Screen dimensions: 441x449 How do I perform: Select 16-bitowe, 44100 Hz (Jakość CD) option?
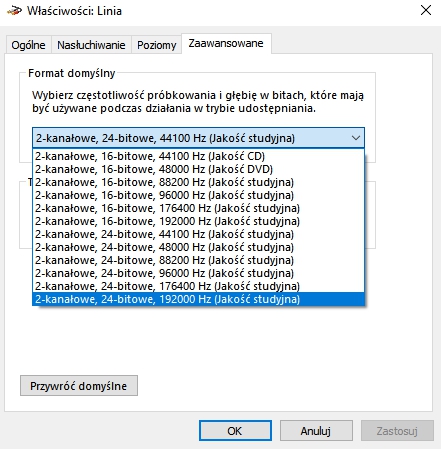pos(198,156)
